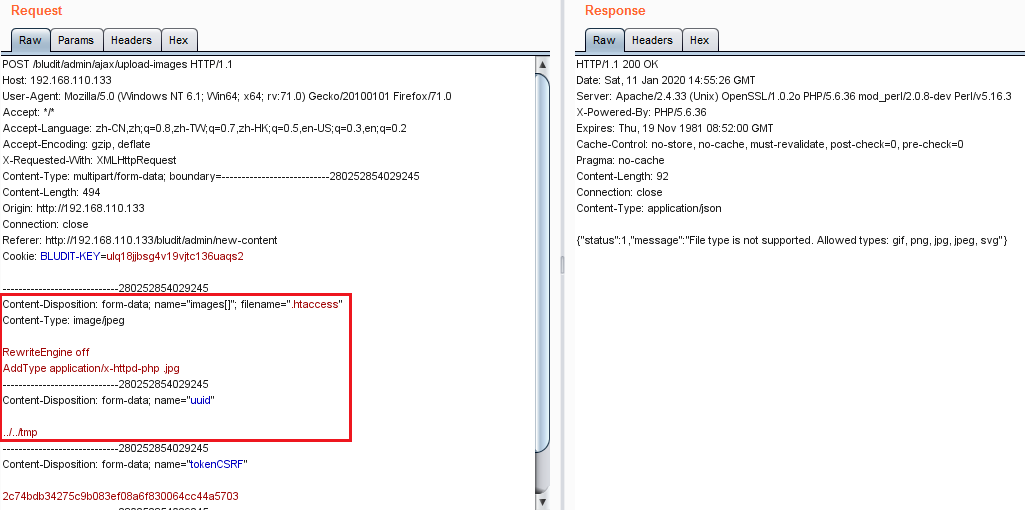This screenshot has width=1025, height=510.
Task: Click the RewriteEngine off line
Action: coord(46,352)
